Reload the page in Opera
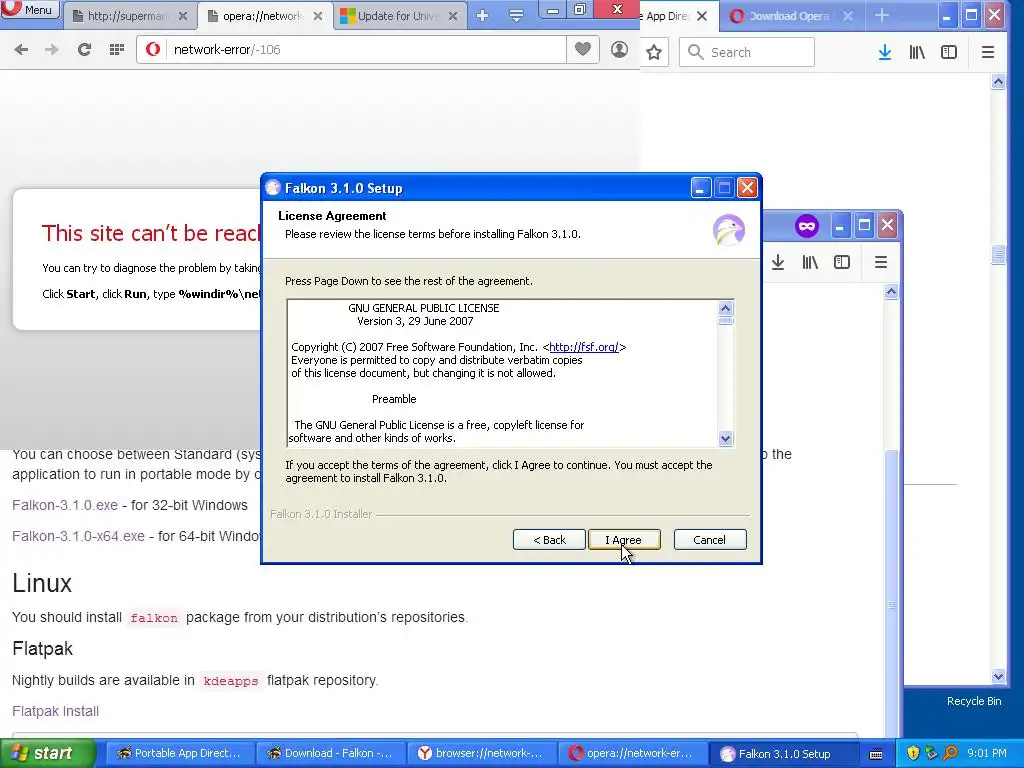This screenshot has width=1024, height=768. 84,50
